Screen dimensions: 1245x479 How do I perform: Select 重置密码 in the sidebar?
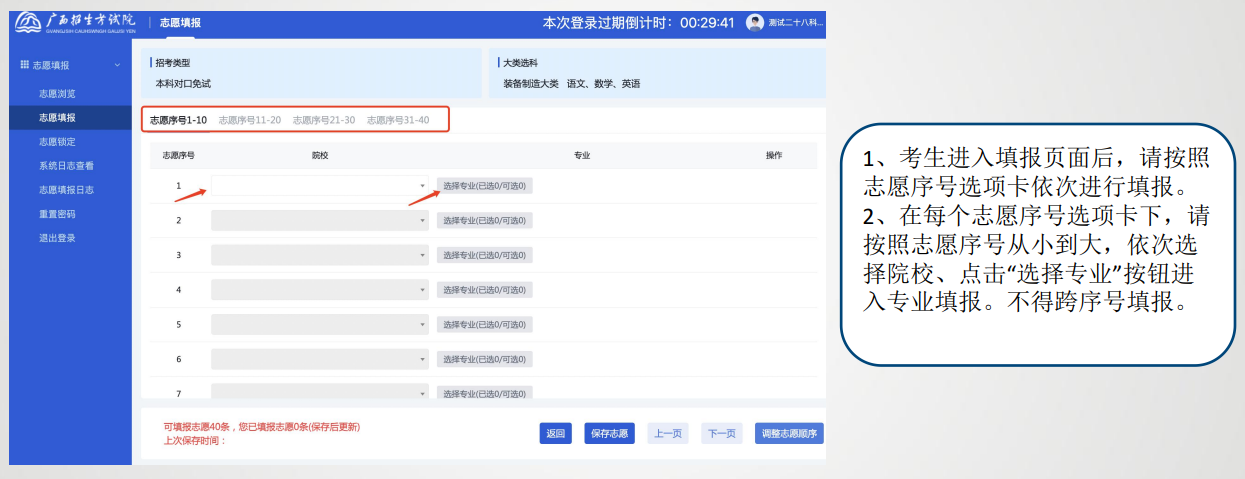[x=57, y=214]
